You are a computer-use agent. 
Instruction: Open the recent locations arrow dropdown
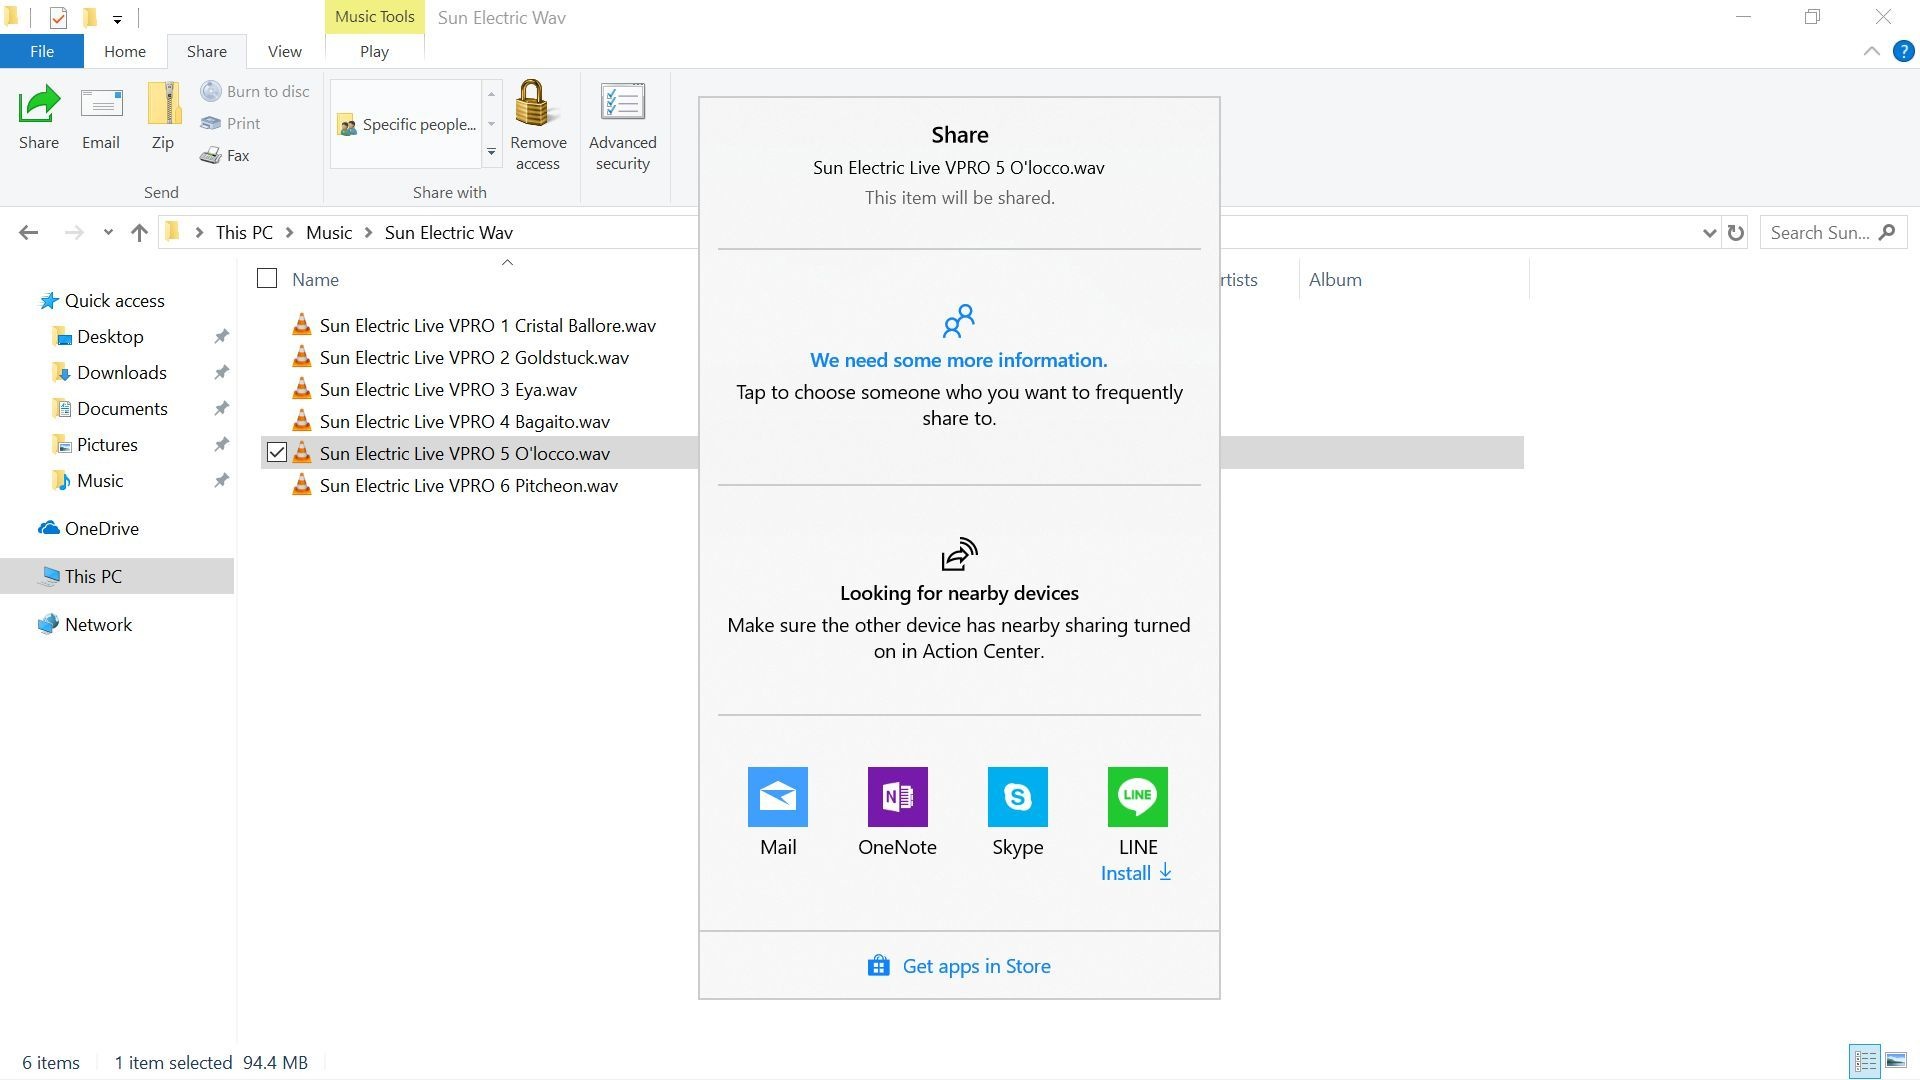(108, 233)
